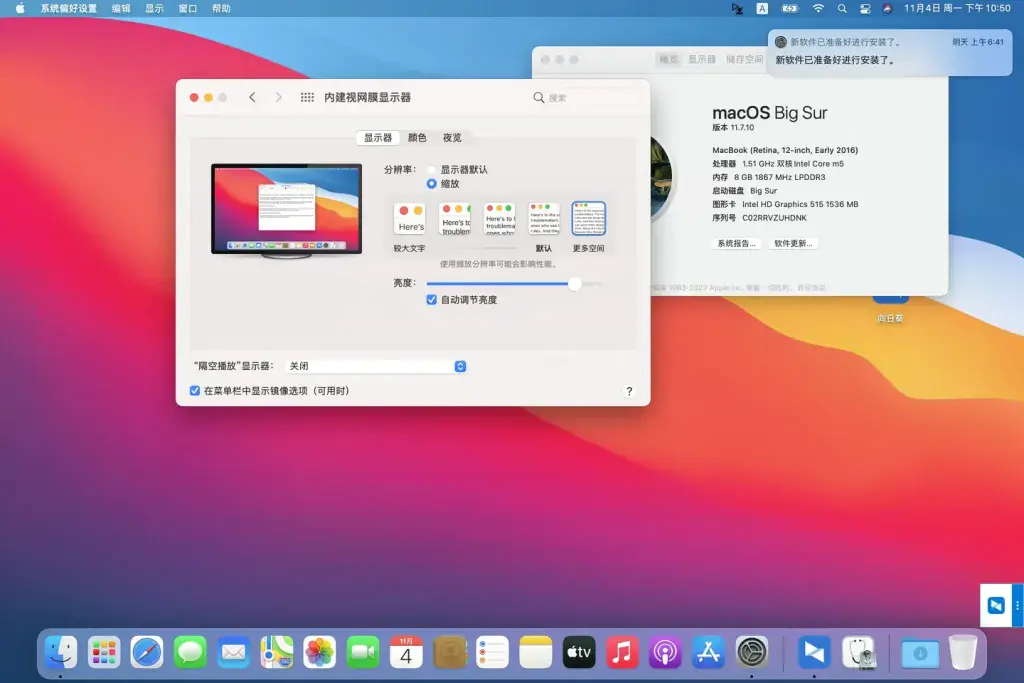Toggle 自动调节亮度 checkbox
This screenshot has width=1024, height=683.
point(431,300)
